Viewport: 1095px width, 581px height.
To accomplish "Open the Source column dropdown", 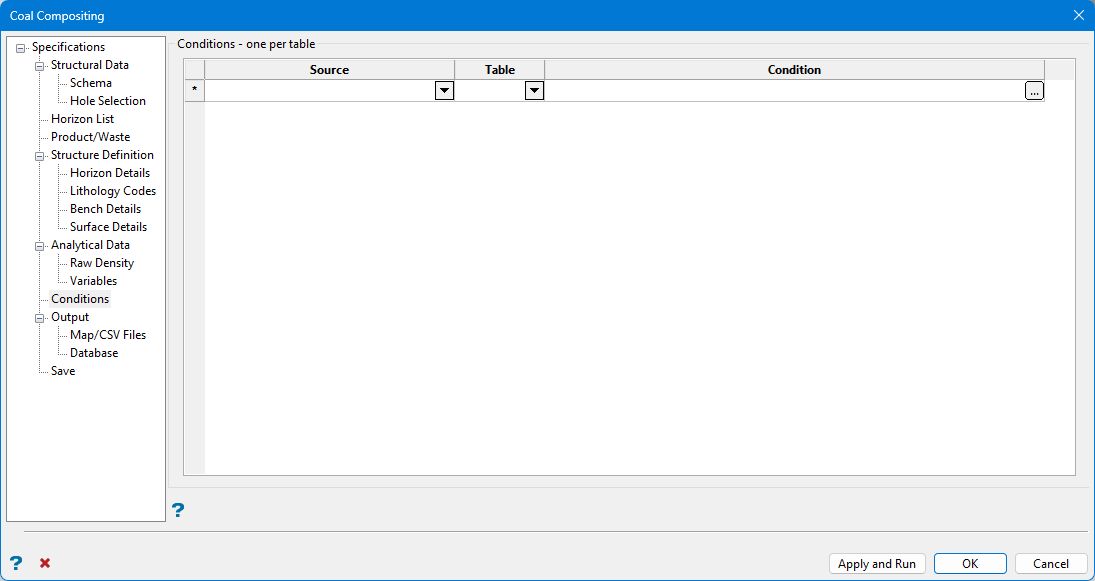I will pos(444,91).
